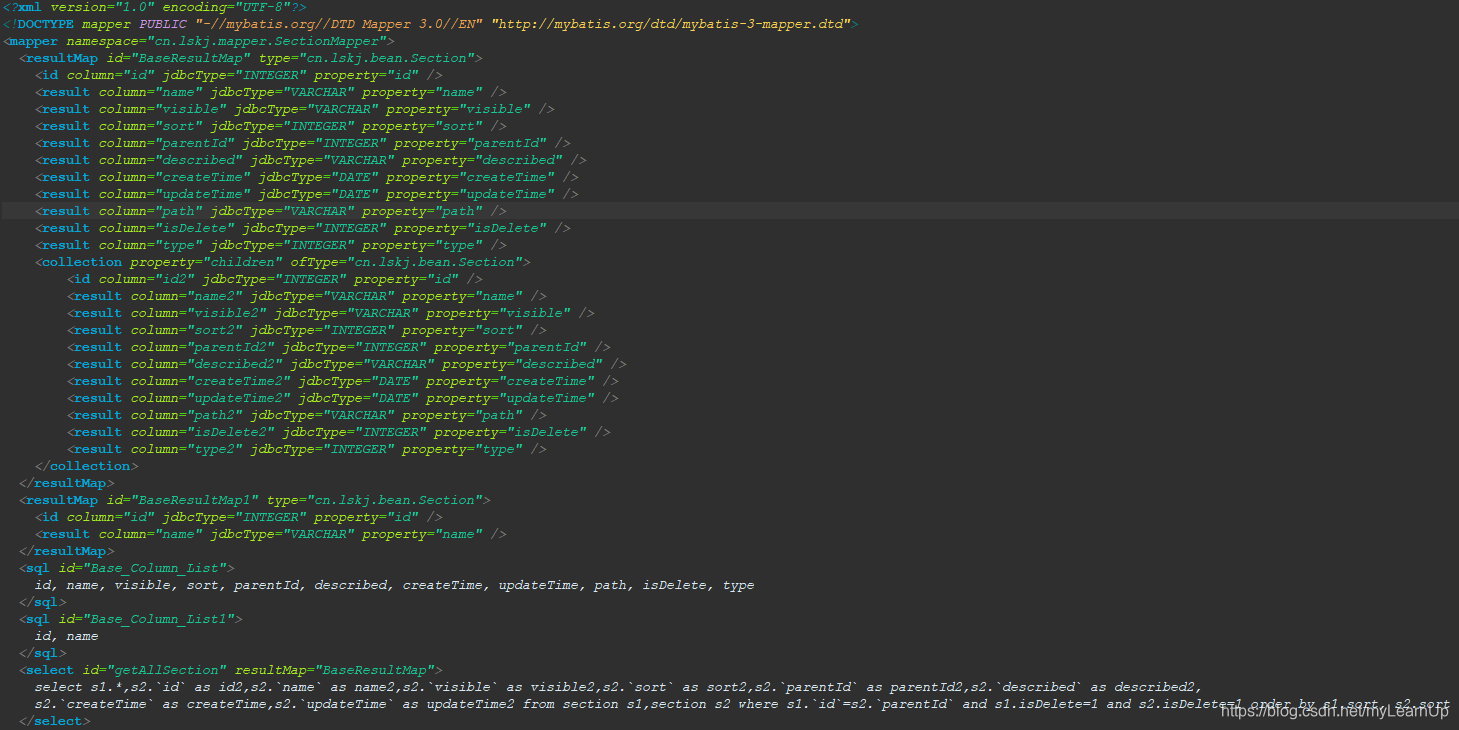Click the full Base_Column_List column names line
Screen dimensions: 1459x730
click(x=394, y=585)
